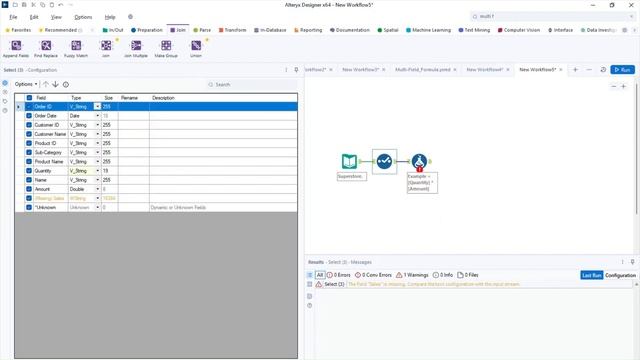
Task: Select the Join tool icon
Action: (106, 45)
